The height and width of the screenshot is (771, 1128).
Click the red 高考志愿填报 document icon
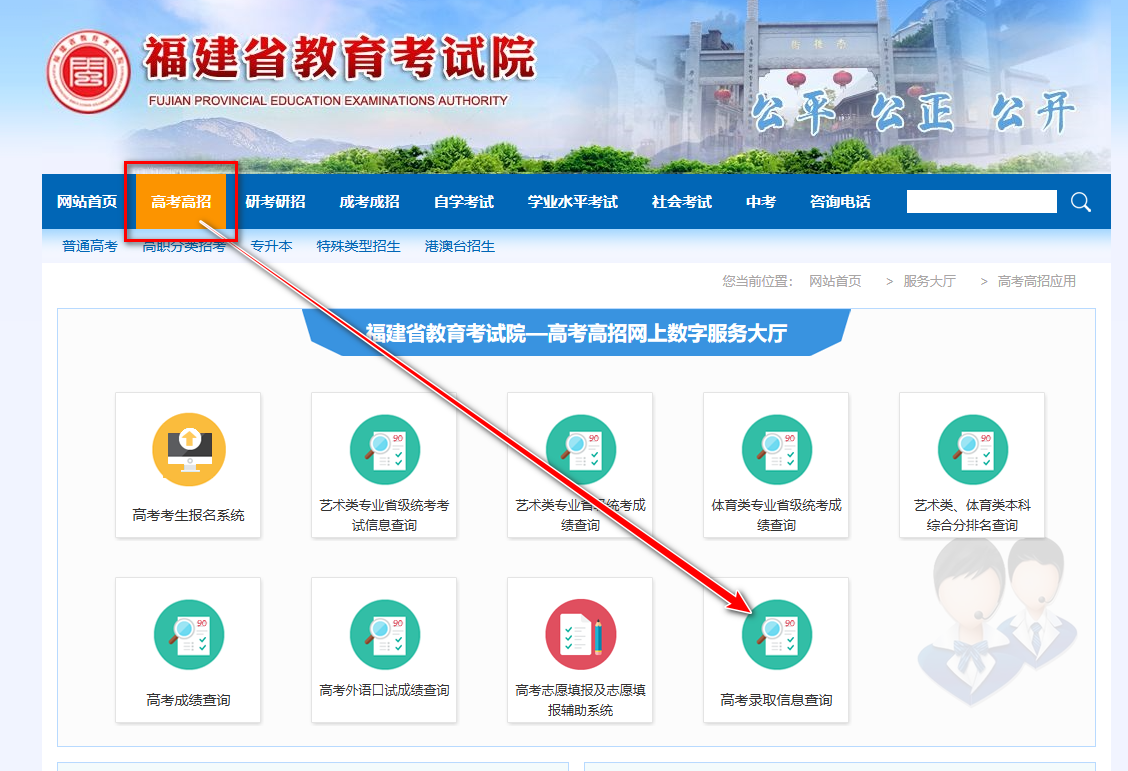point(581,634)
